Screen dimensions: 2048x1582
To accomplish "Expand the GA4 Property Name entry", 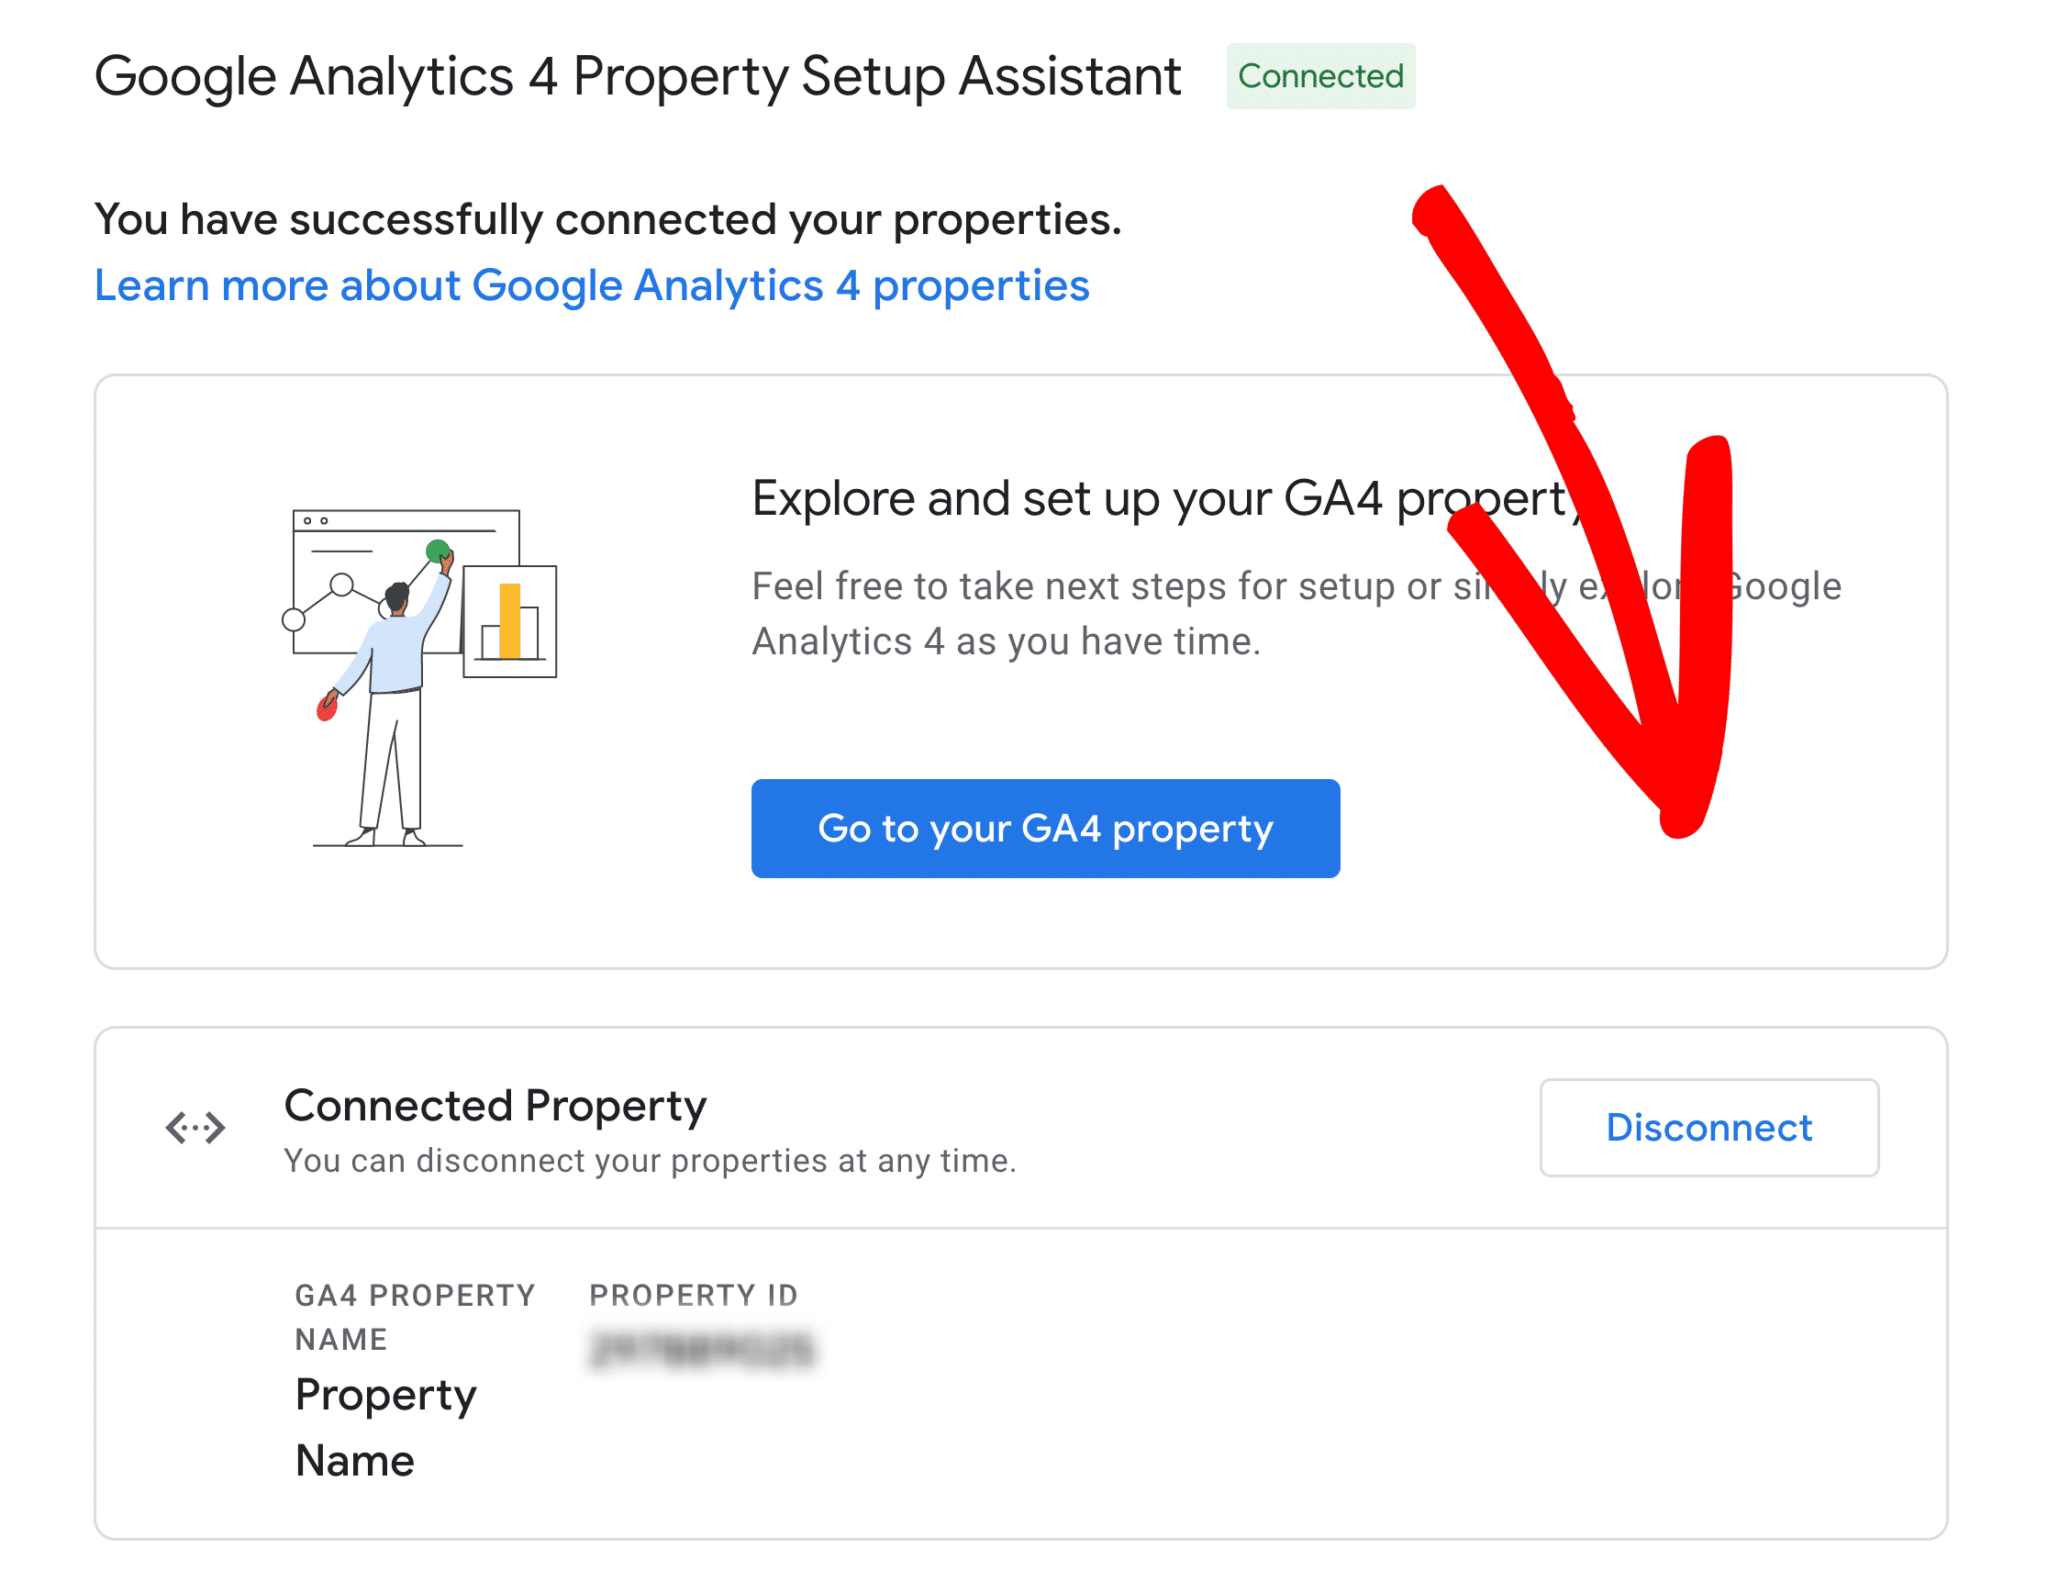I will [414, 1316].
